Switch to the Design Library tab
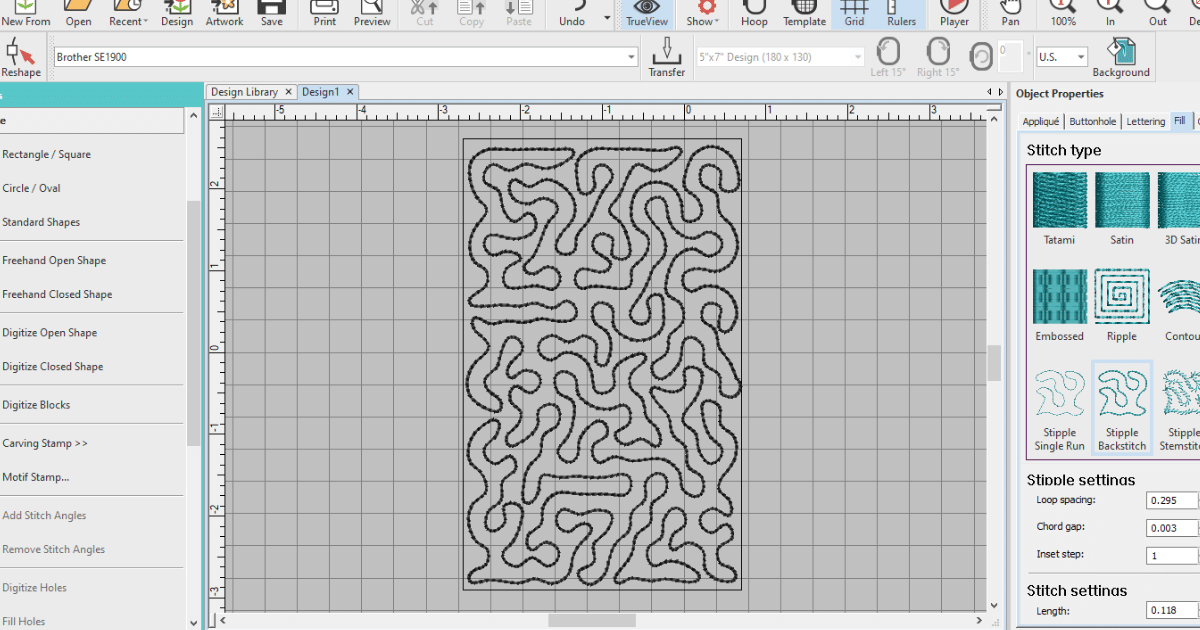 (245, 92)
